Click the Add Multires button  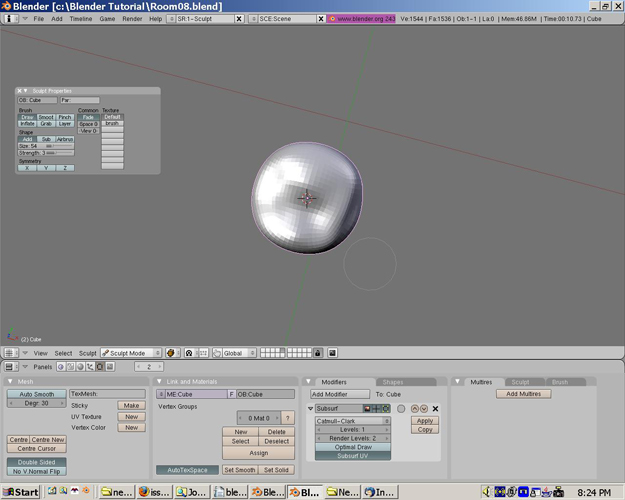524,394
